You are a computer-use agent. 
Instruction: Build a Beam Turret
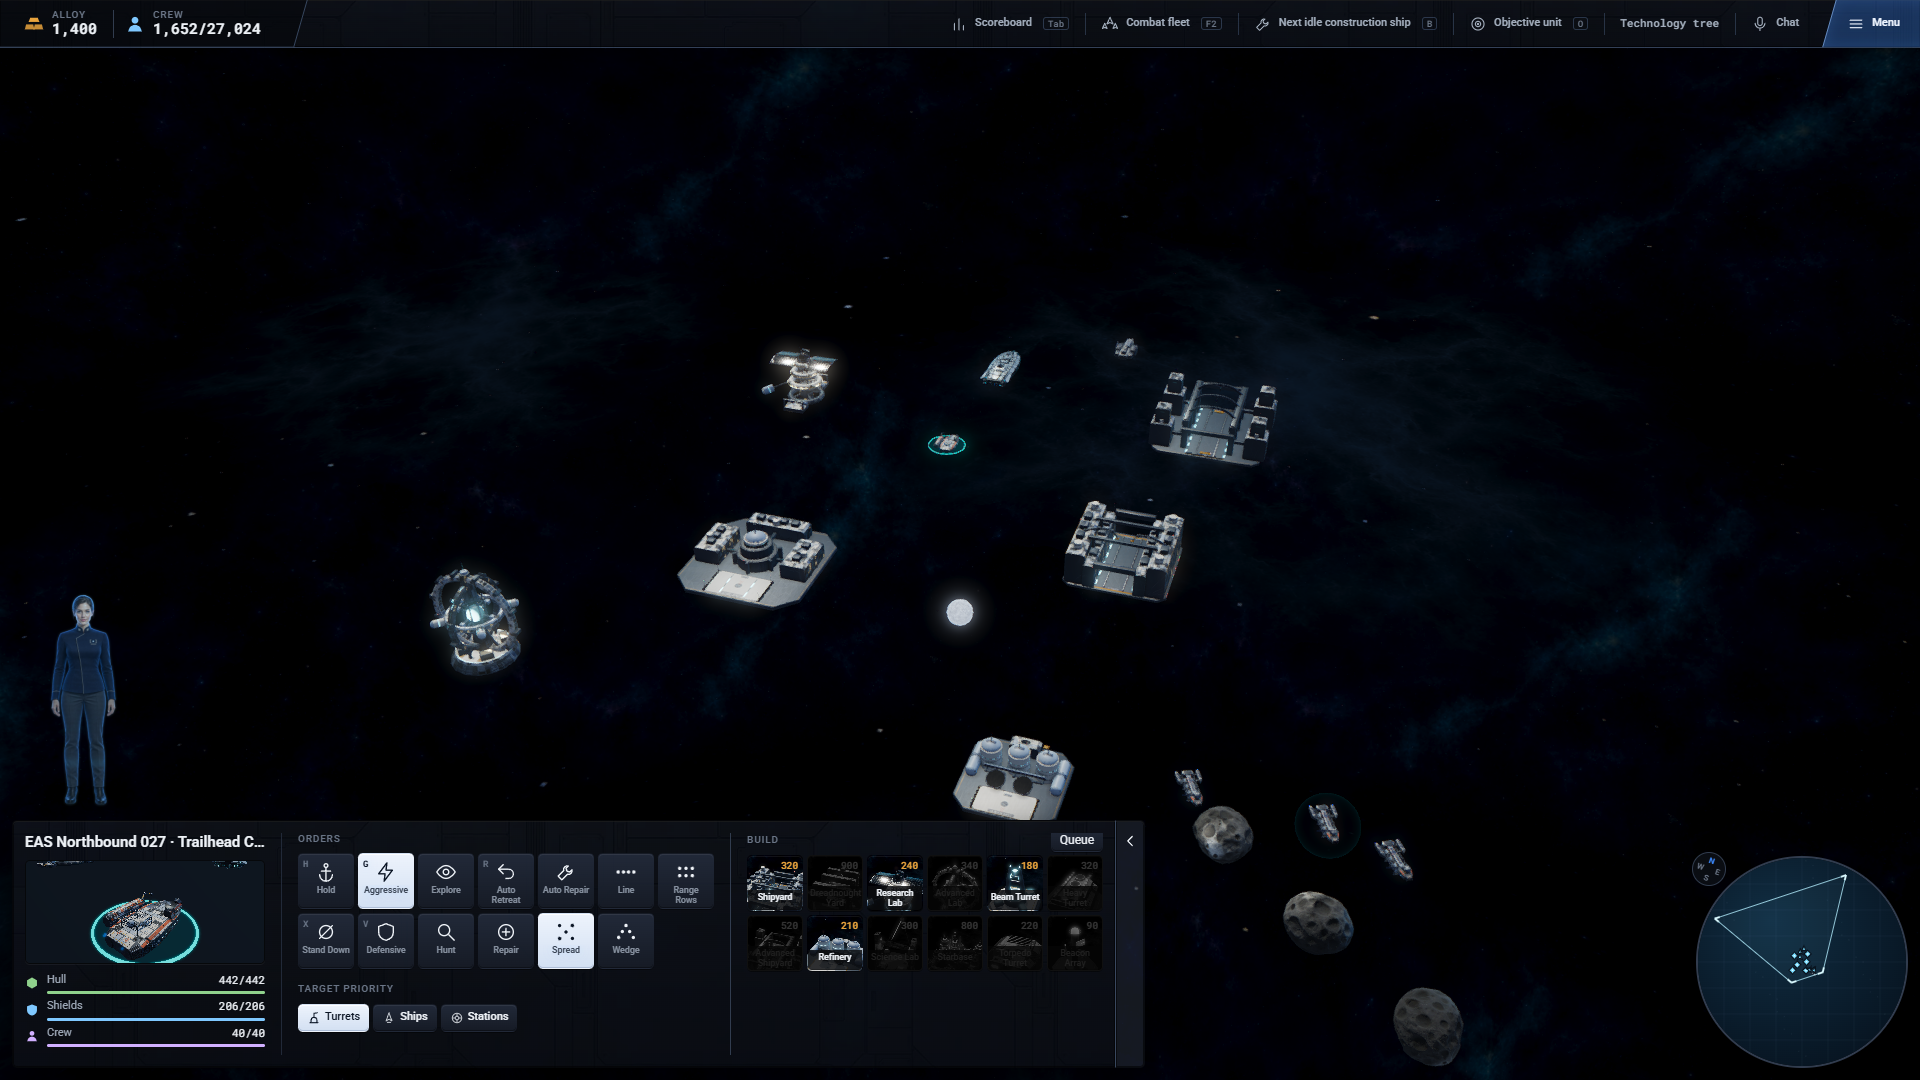coord(1015,883)
